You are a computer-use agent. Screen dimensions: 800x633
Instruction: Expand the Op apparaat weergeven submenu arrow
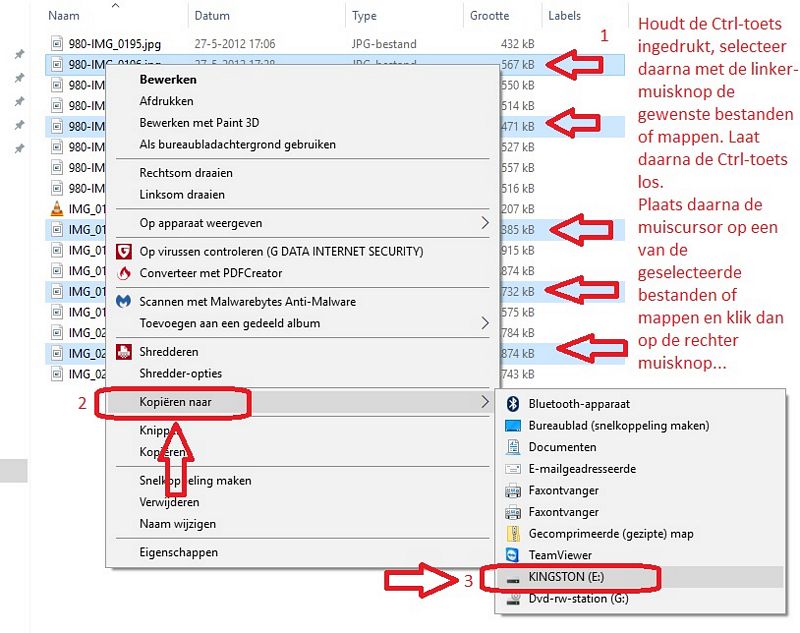tap(484, 223)
